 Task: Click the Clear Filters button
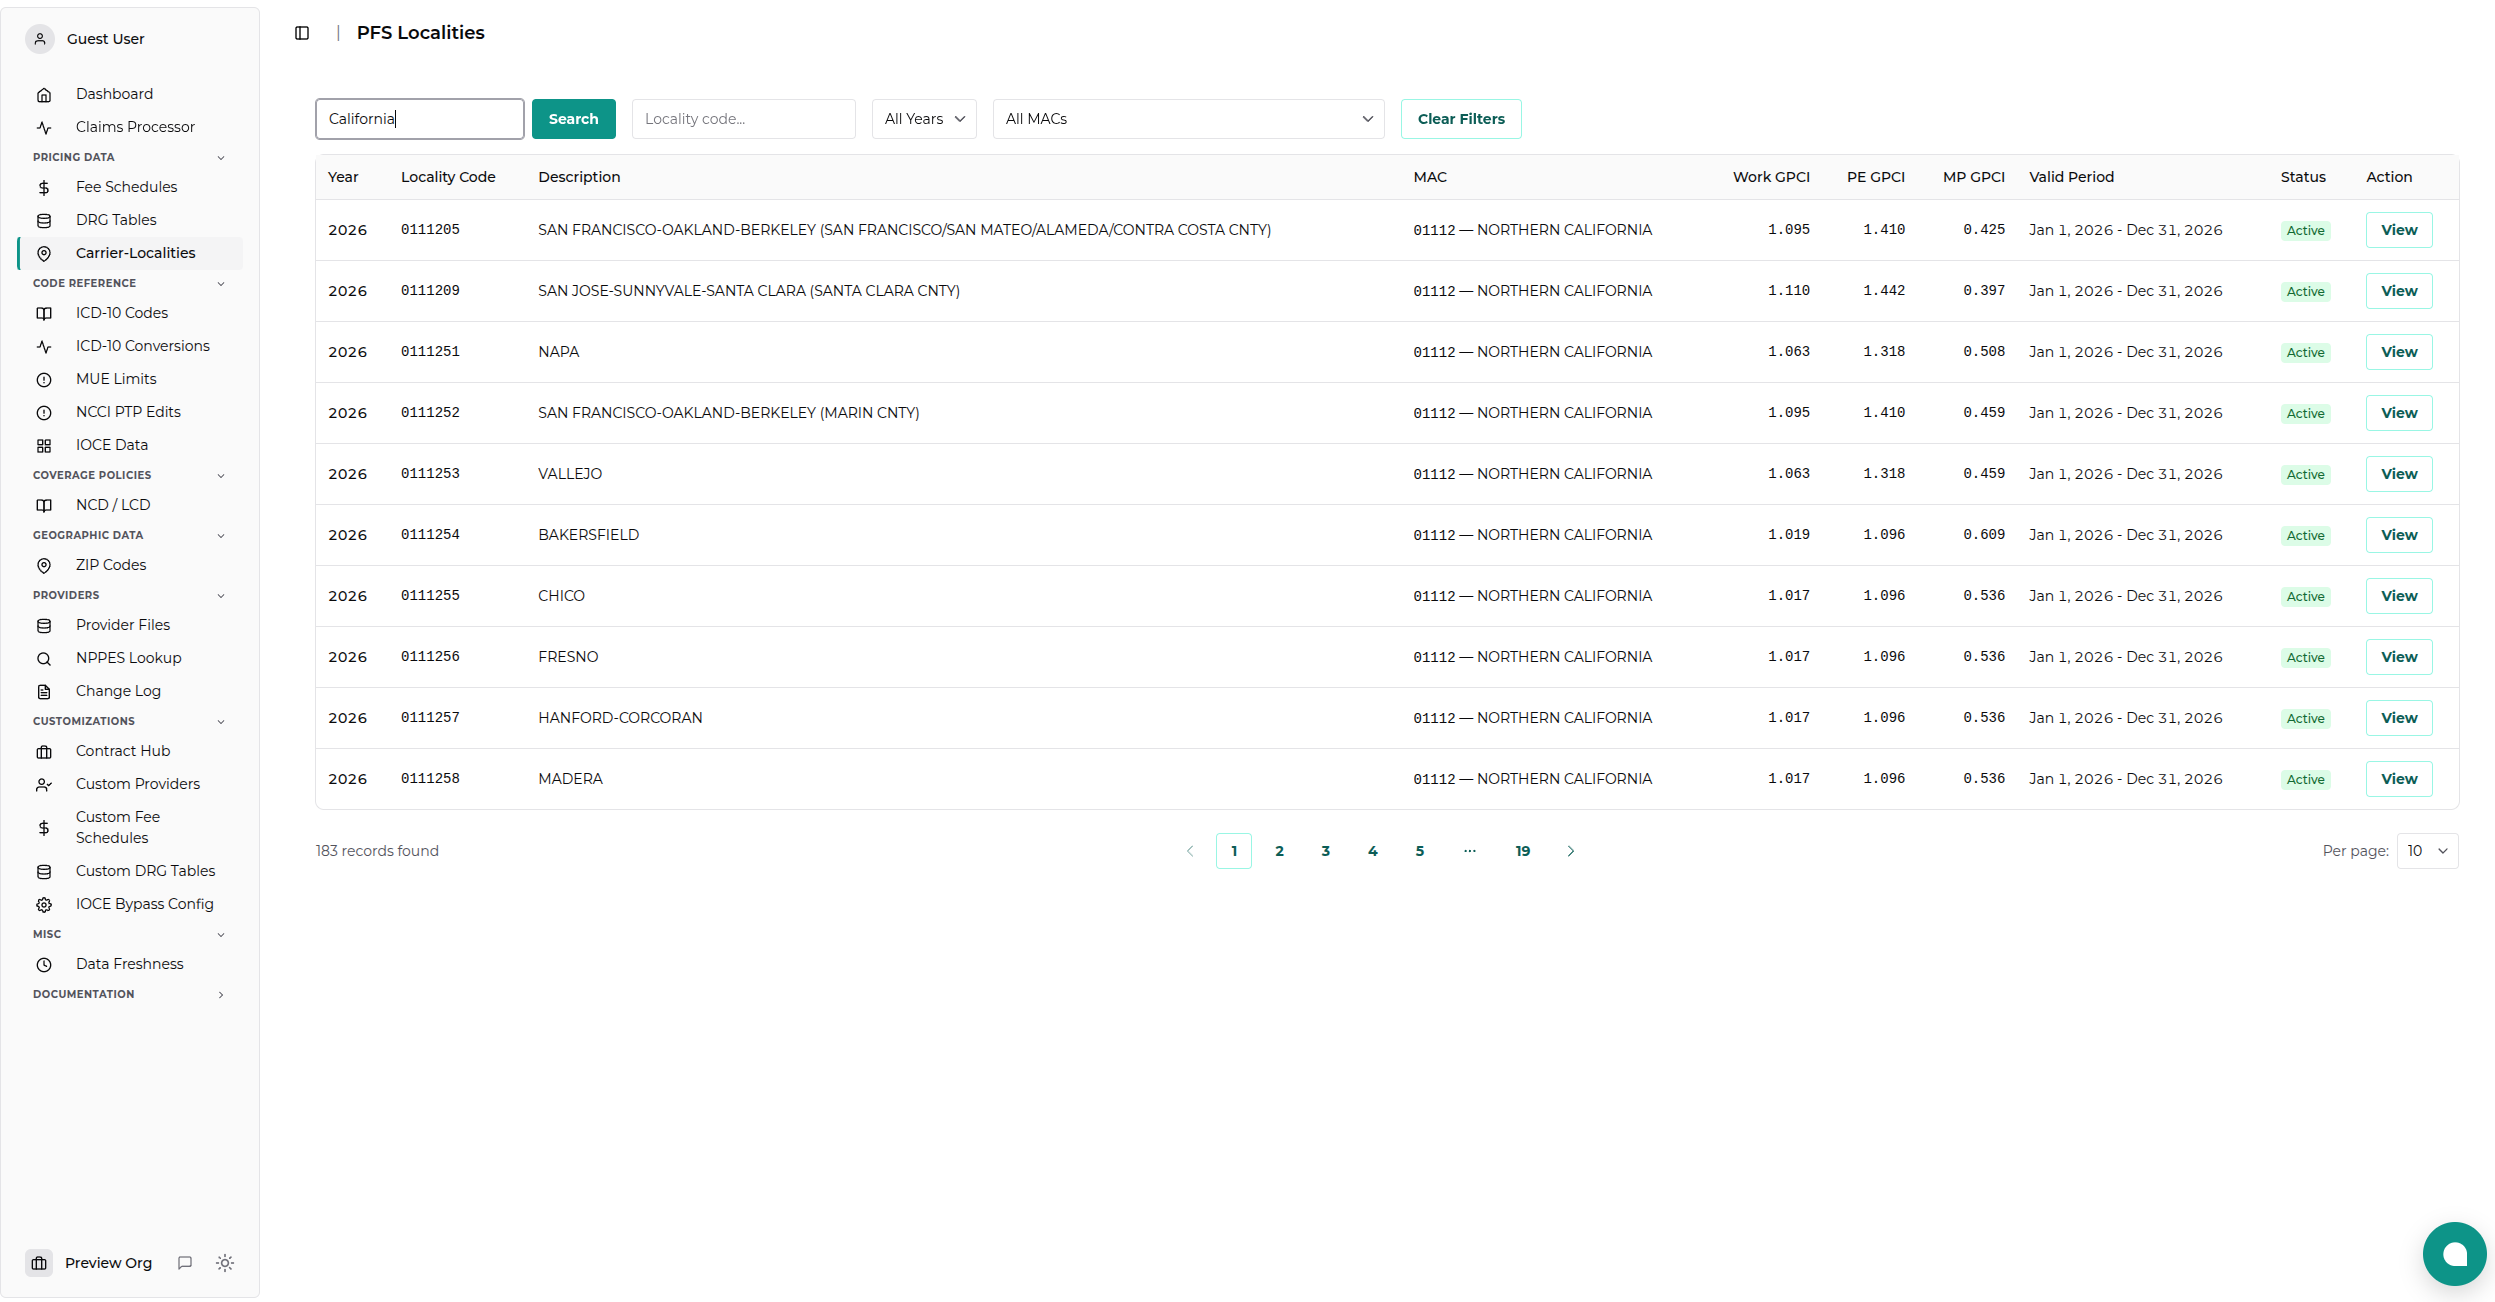click(1461, 119)
